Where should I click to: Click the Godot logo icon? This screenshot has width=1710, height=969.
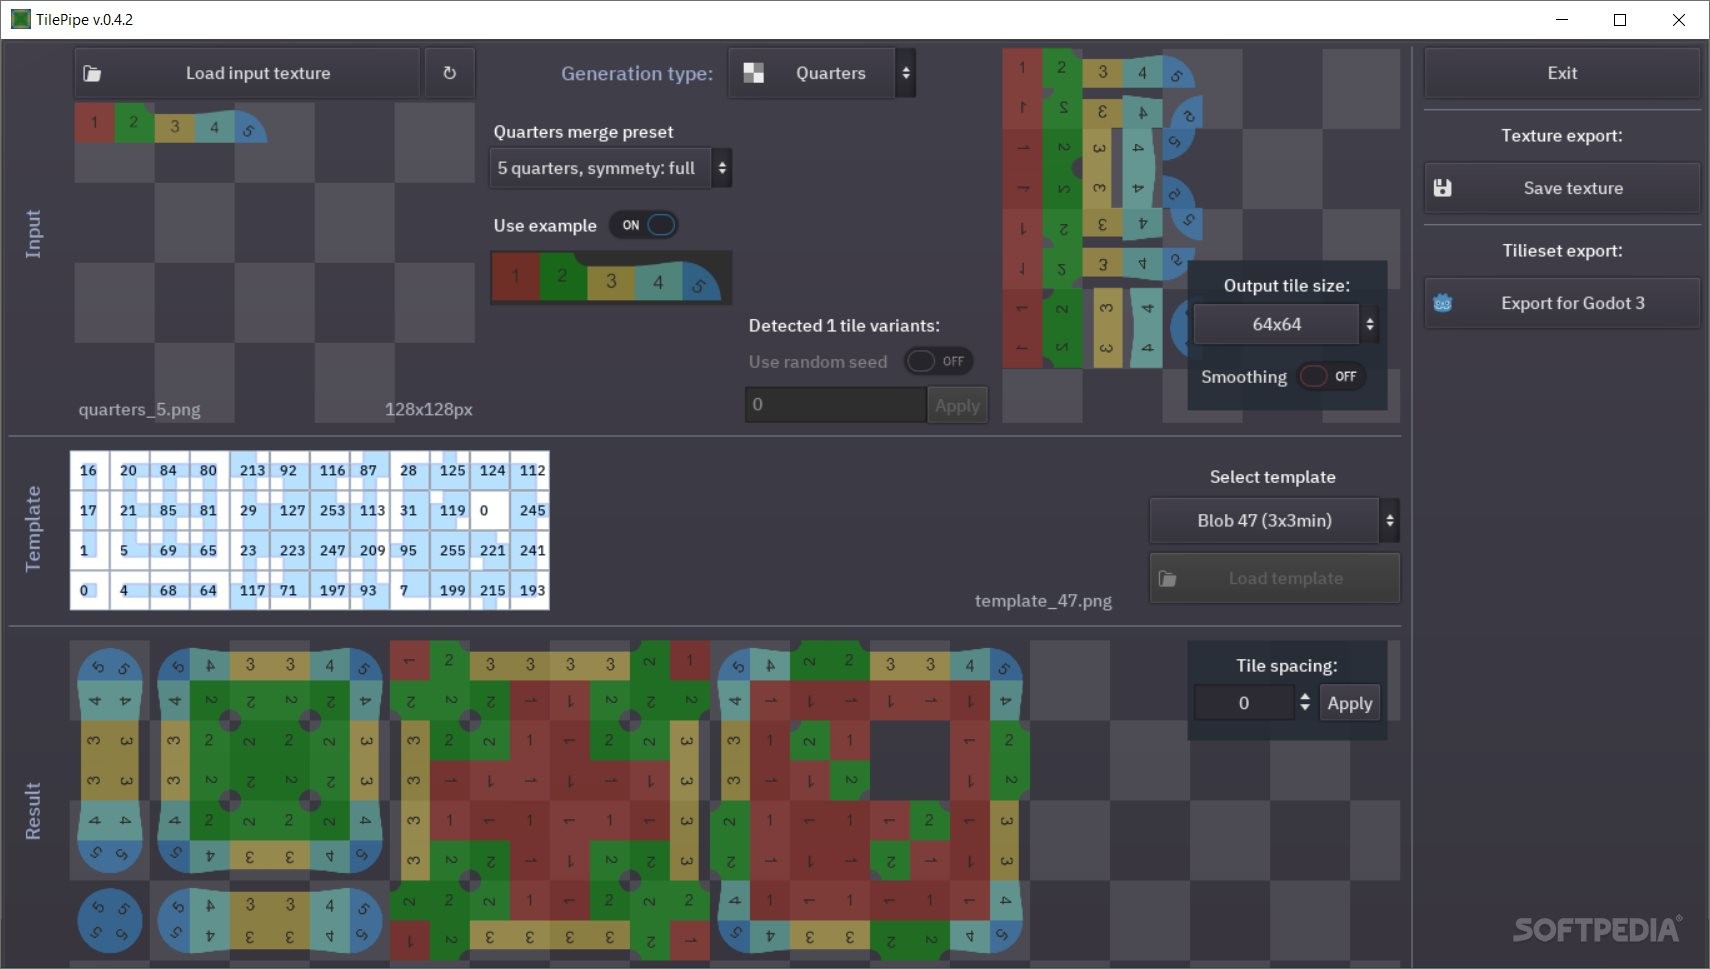[x=1442, y=303]
